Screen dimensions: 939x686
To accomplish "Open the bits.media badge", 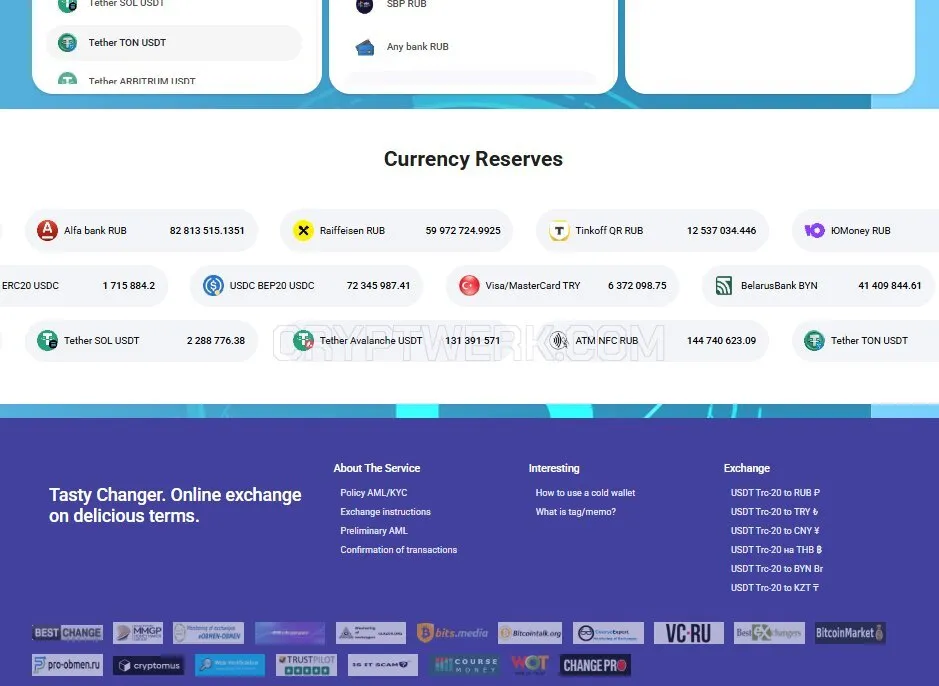I will 453,633.
